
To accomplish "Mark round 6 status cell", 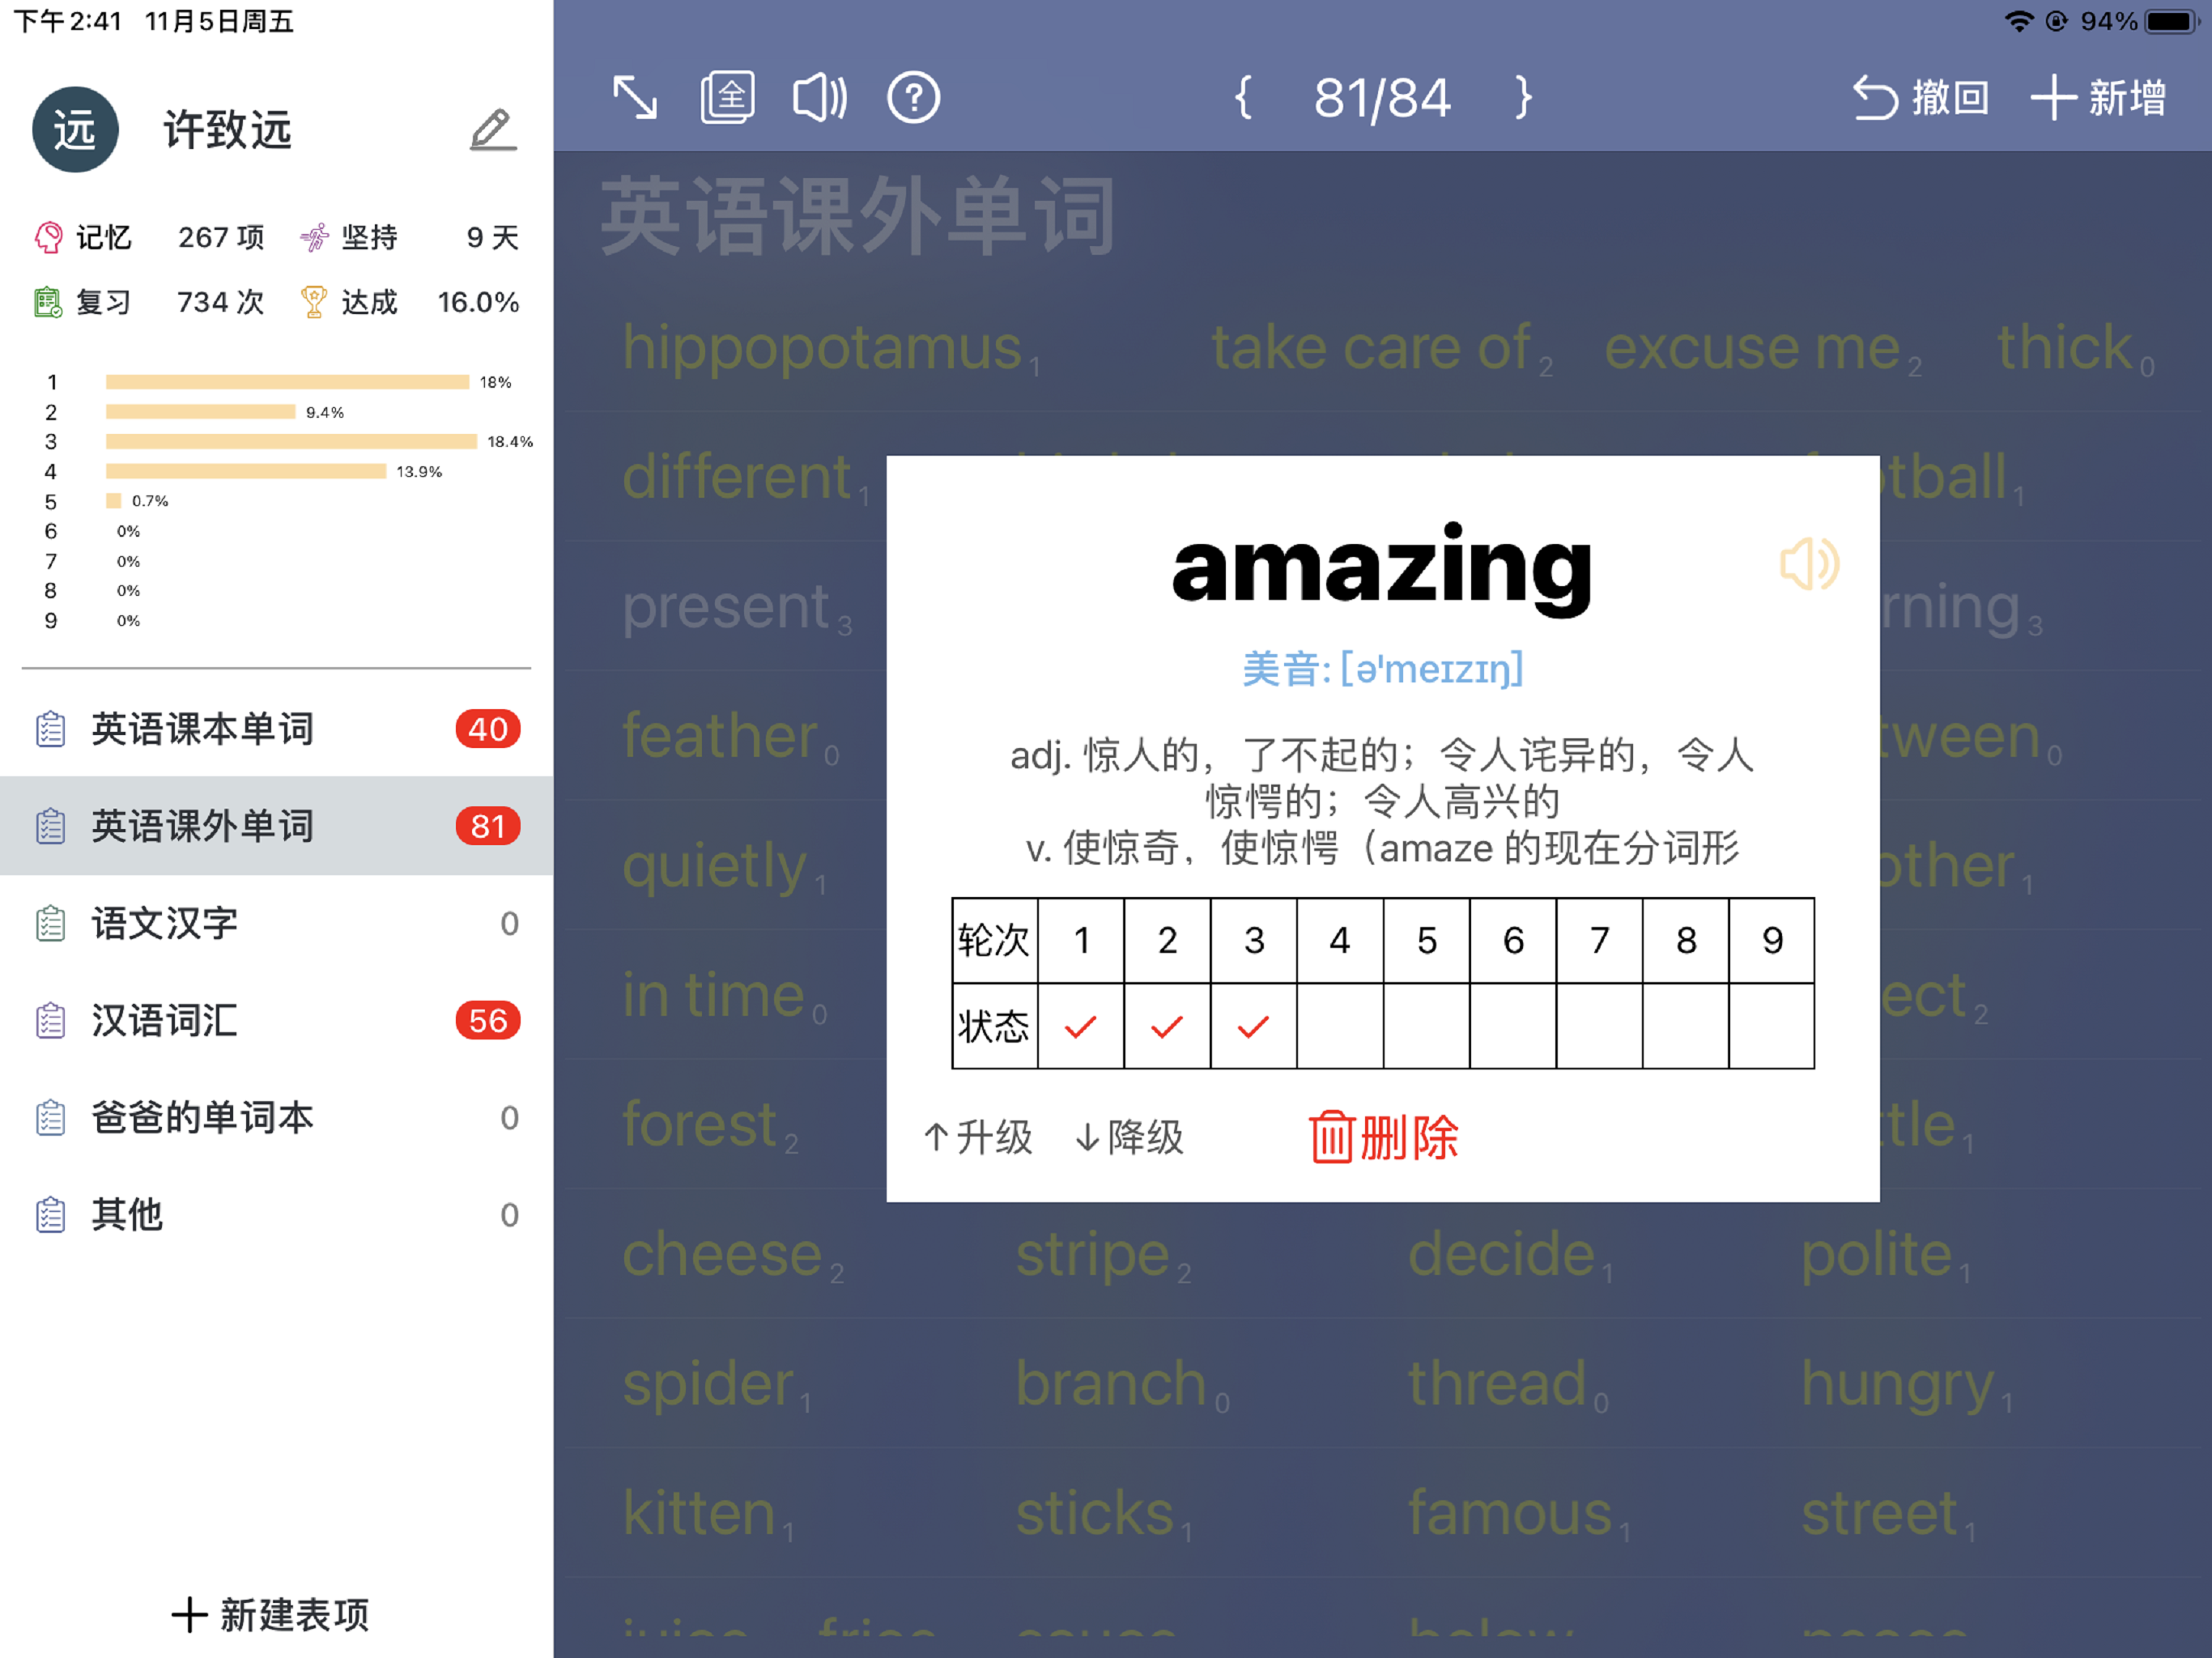I will click(x=1513, y=1026).
